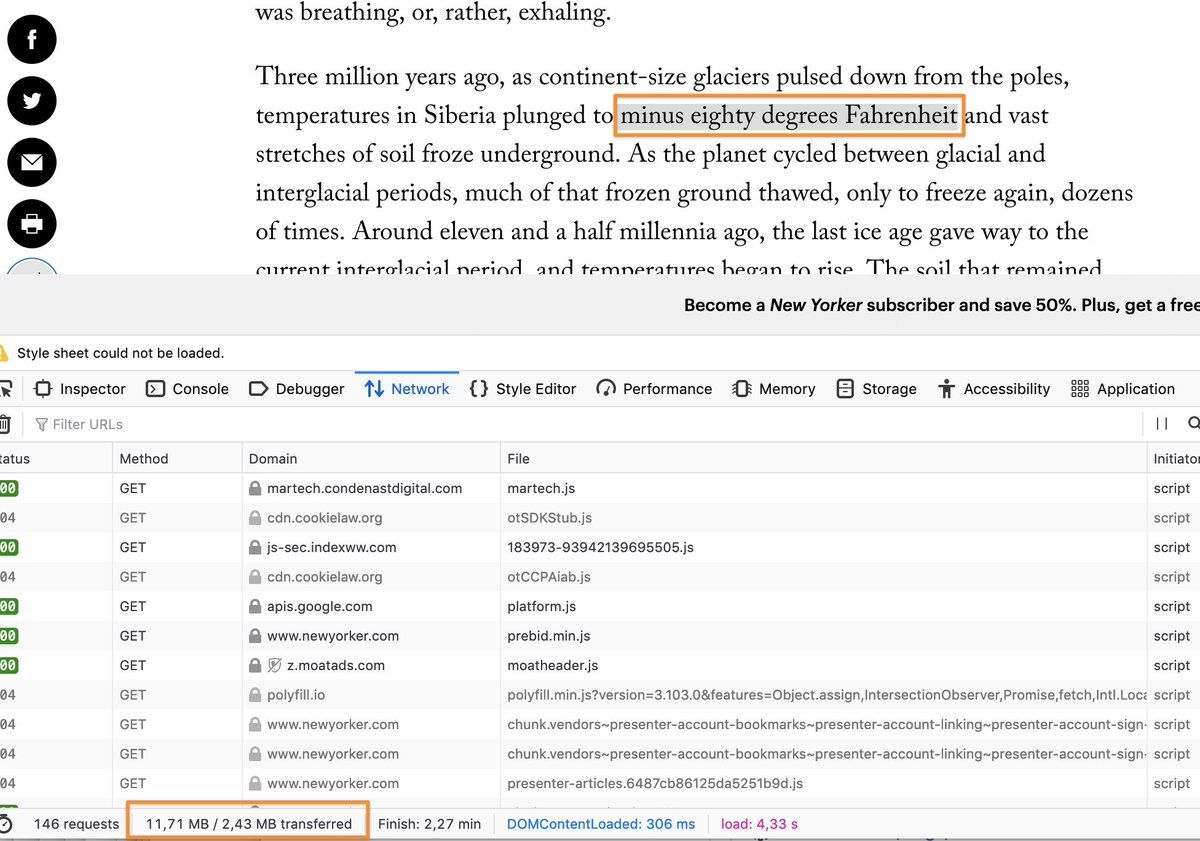Click lock icon next to apis.google.com

256,606
